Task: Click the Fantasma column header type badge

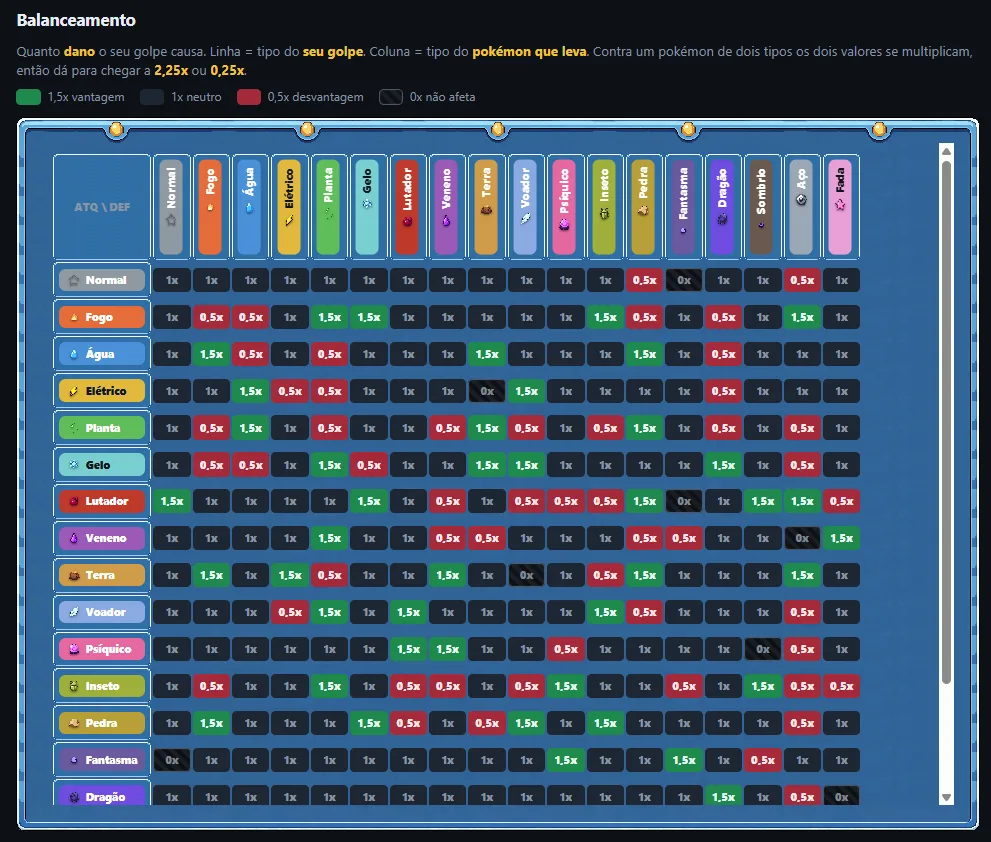Action: tap(683, 207)
